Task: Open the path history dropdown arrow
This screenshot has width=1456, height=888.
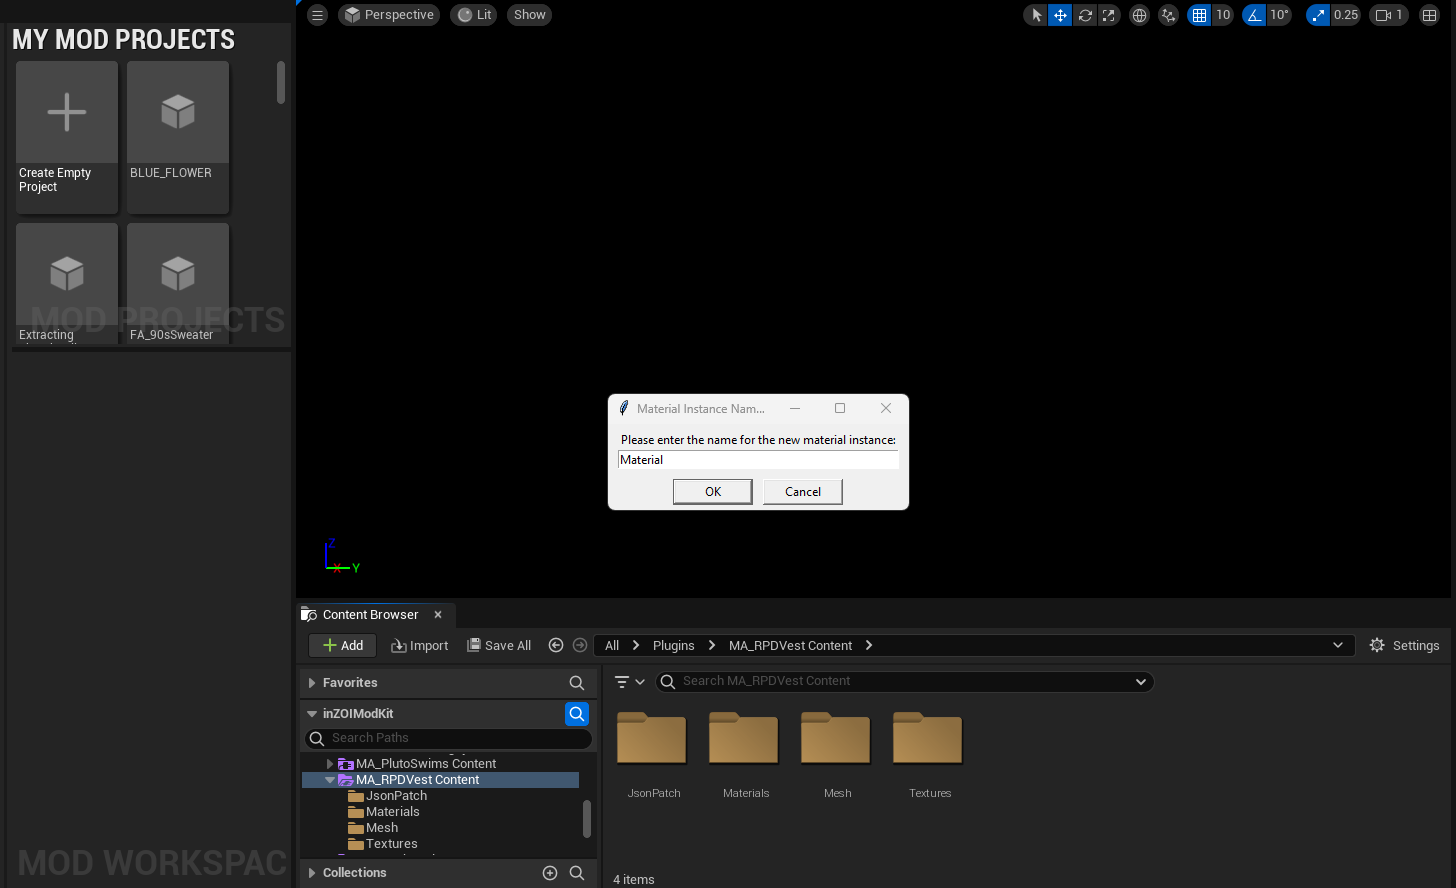Action: [1338, 645]
